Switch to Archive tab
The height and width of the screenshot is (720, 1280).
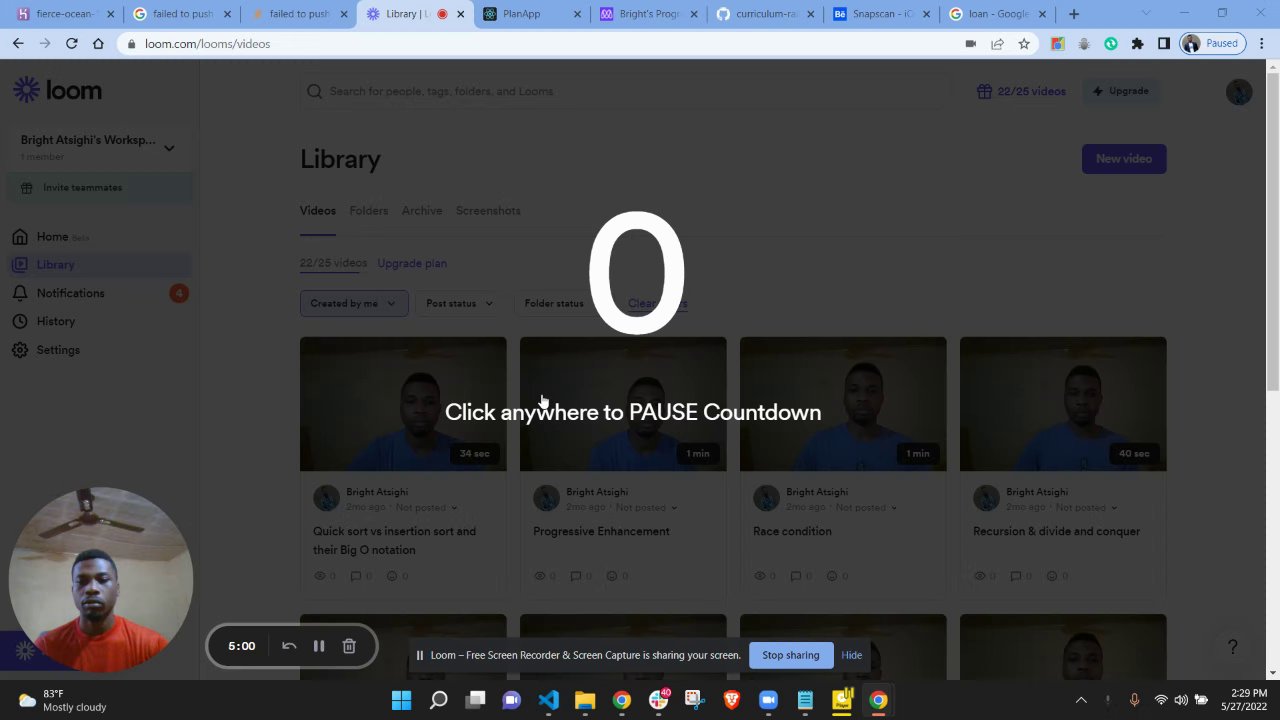pos(422,211)
